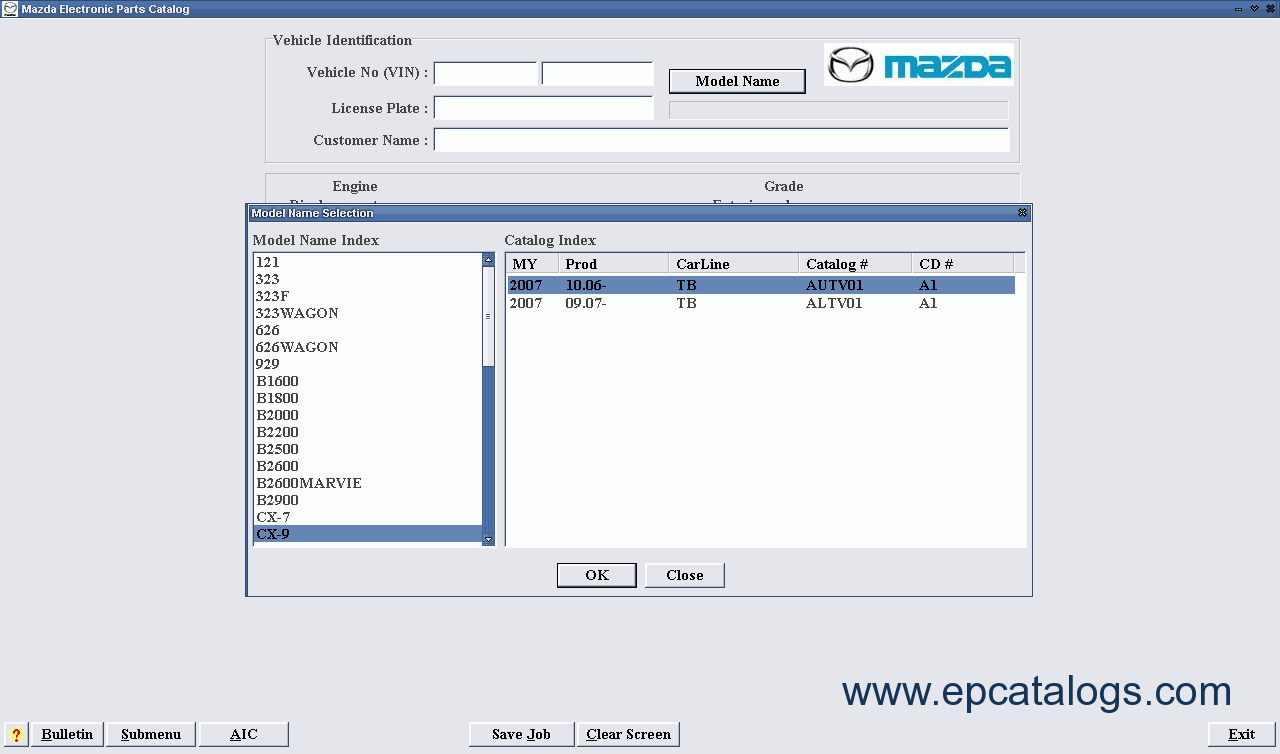Select model 121 in the list
Viewport: 1280px width, 754px height.
click(x=368, y=262)
